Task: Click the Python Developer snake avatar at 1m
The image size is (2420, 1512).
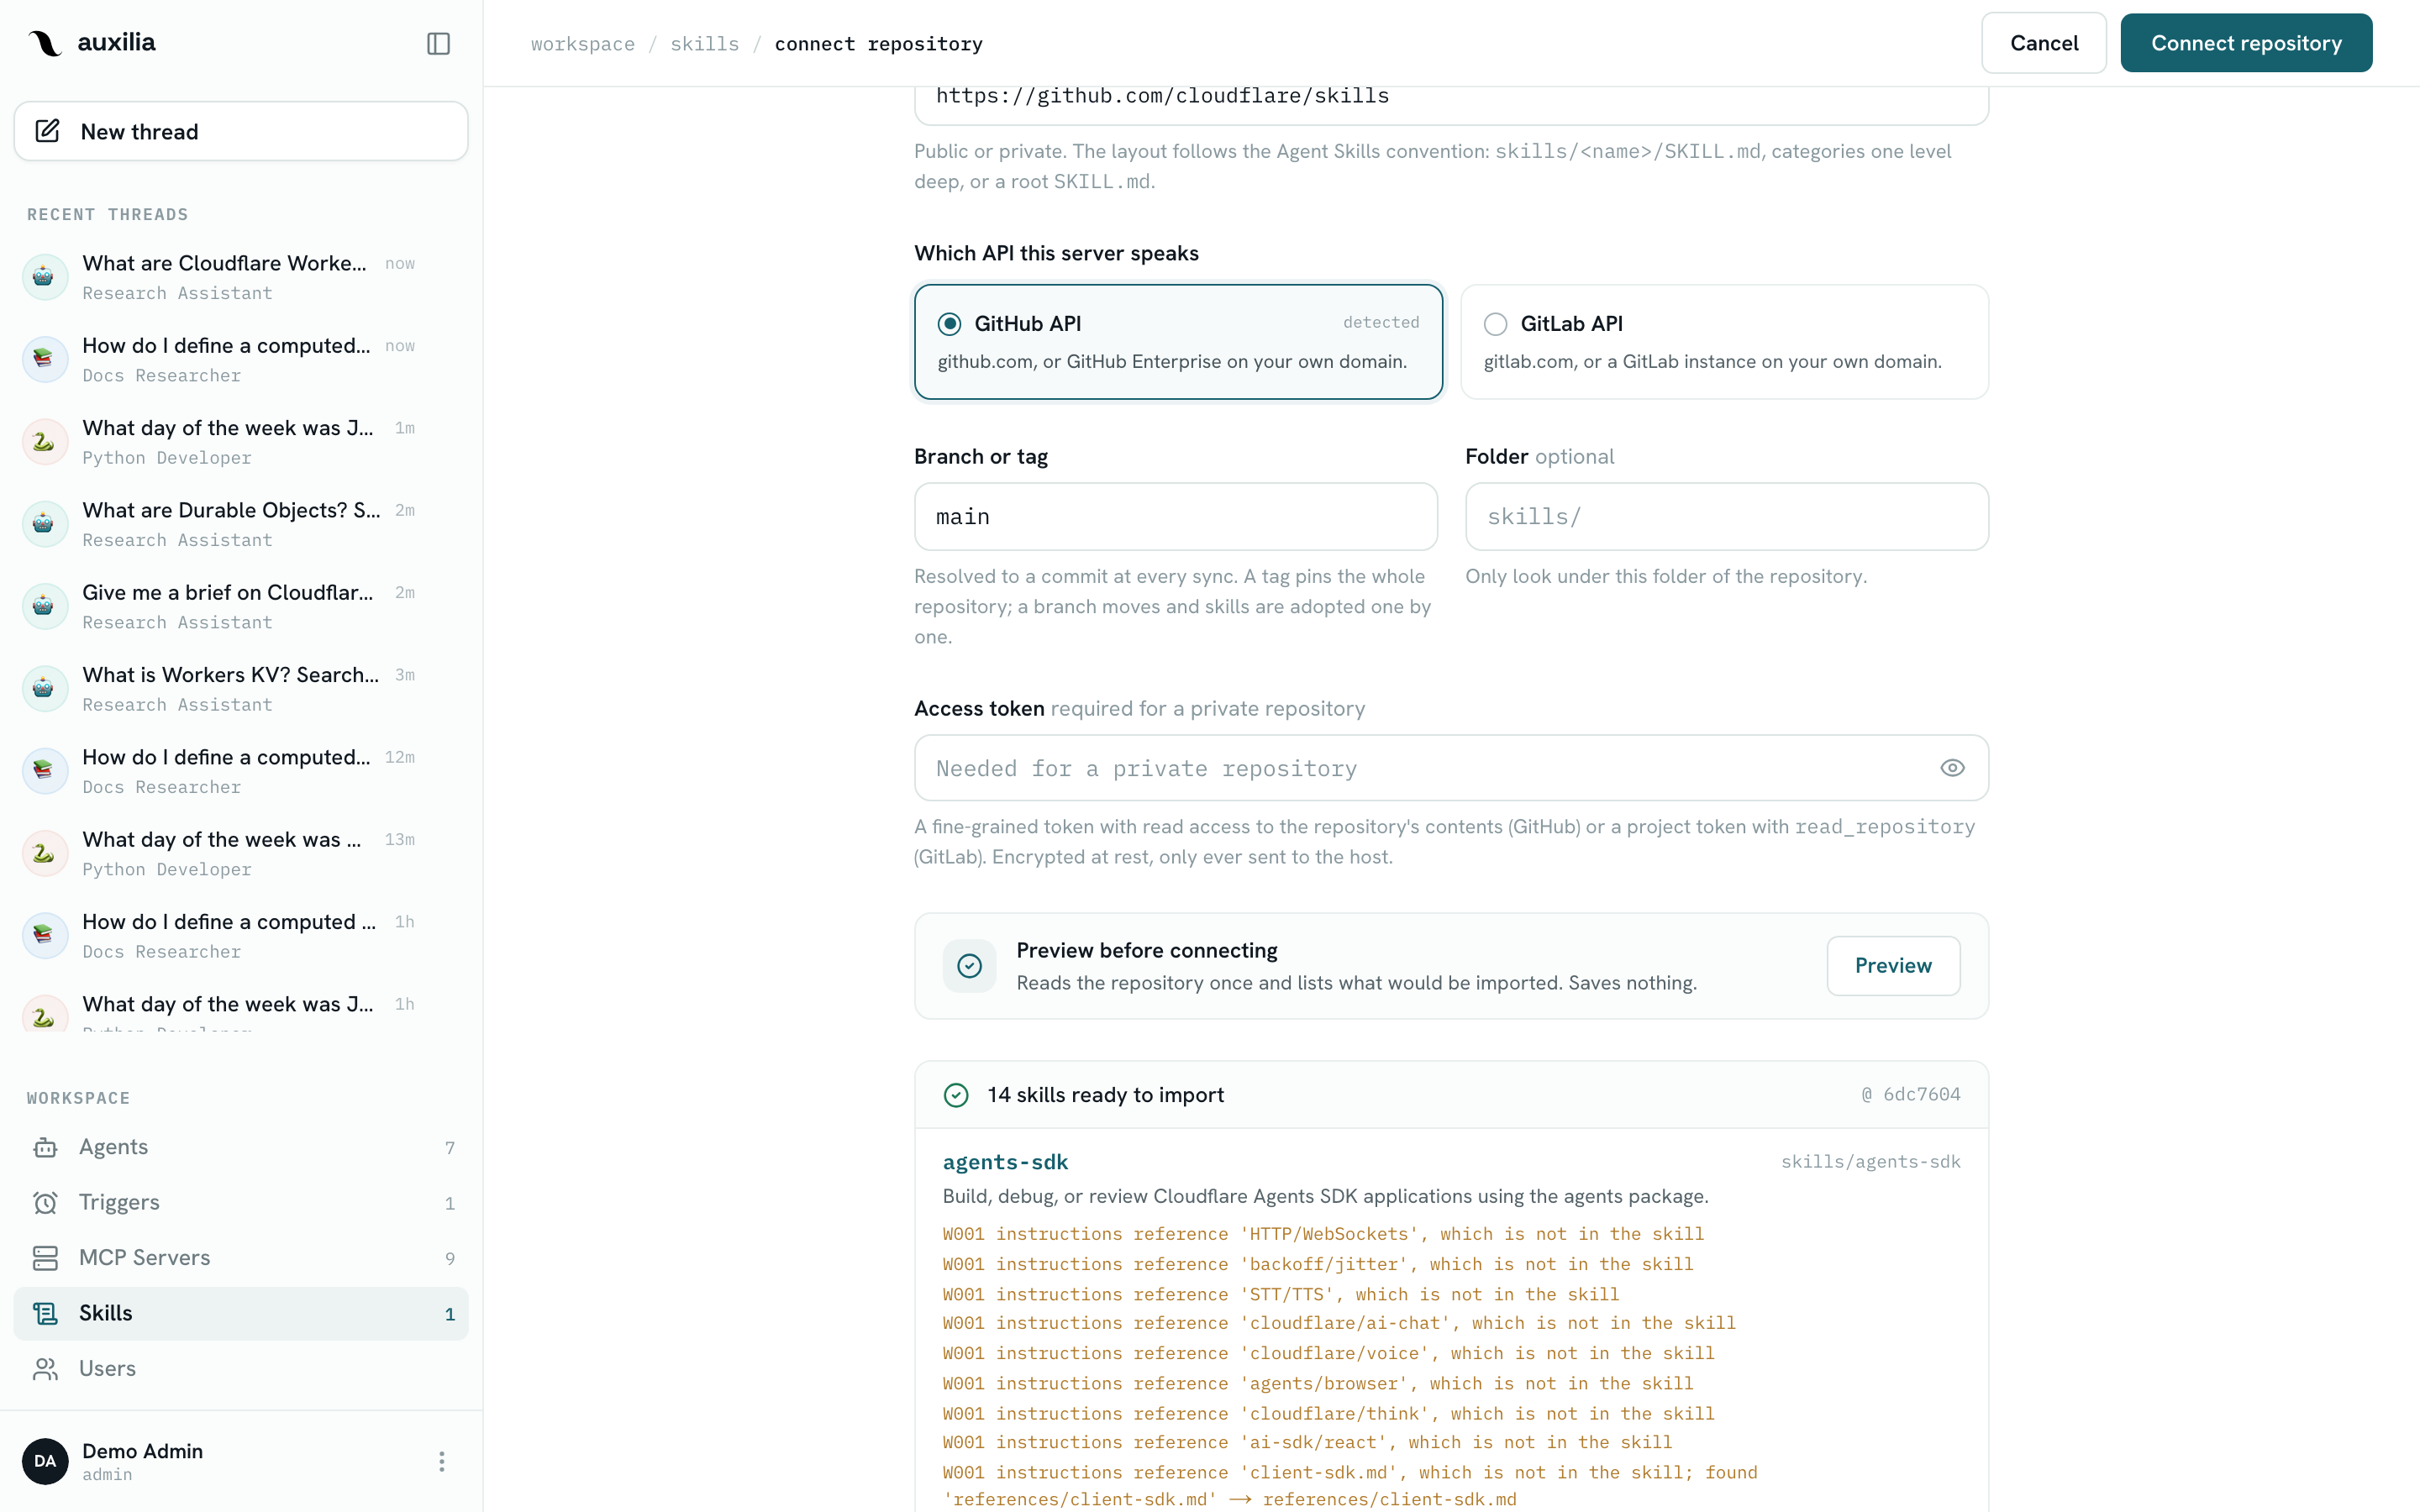Action: pyautogui.click(x=45, y=442)
